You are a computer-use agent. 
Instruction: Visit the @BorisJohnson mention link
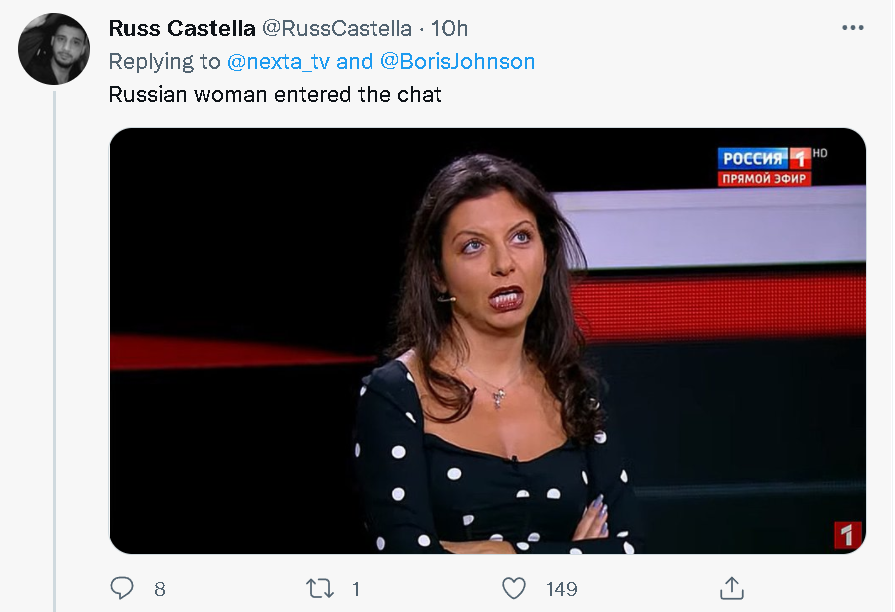[457, 61]
